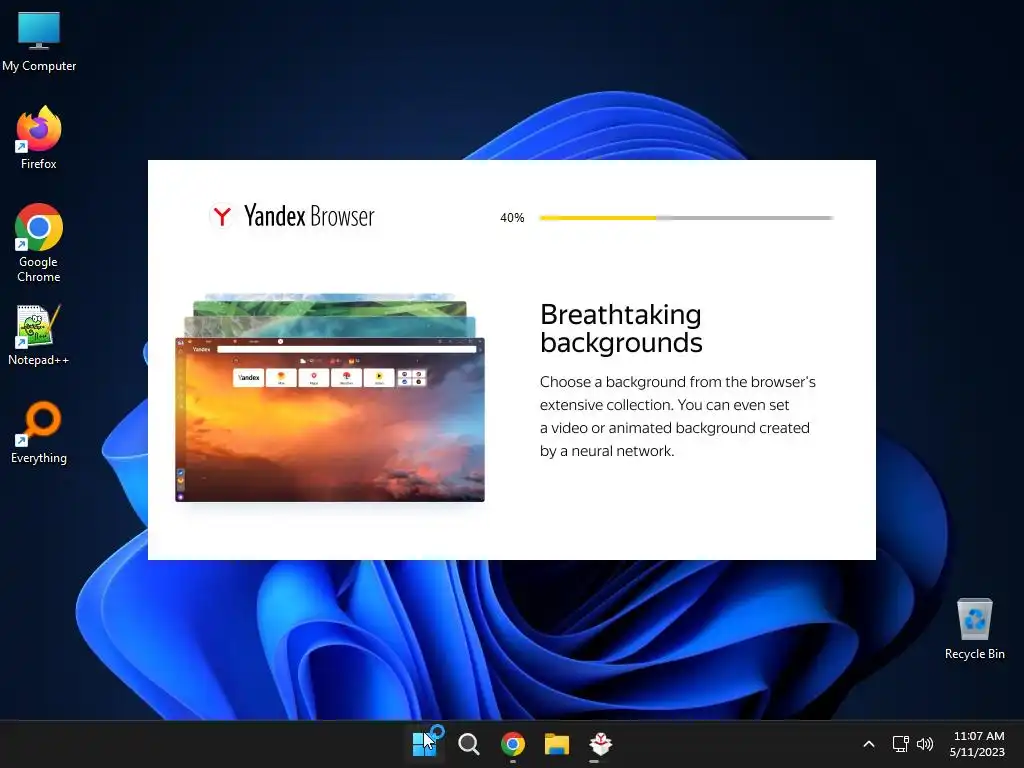Open the Windows Start menu
The width and height of the screenshot is (1024, 768).
pyautogui.click(x=424, y=744)
